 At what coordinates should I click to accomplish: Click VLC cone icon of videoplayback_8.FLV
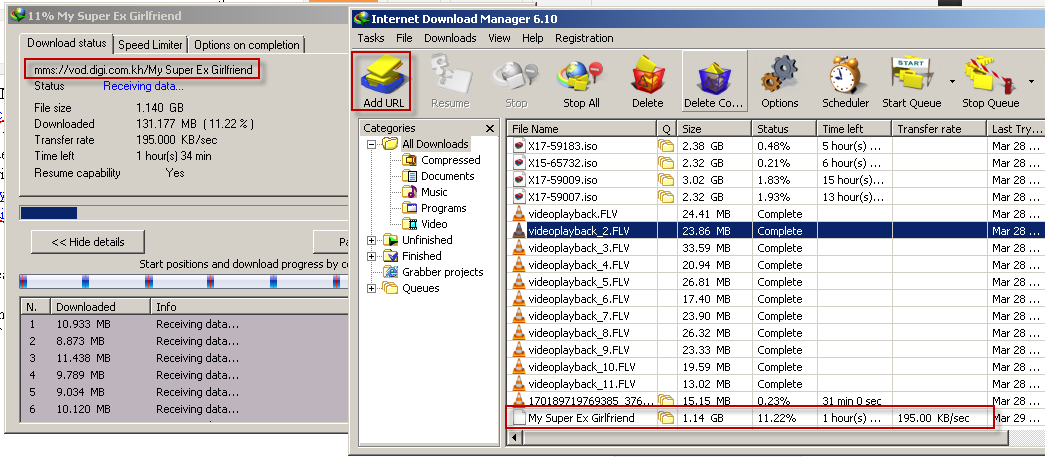click(519, 332)
